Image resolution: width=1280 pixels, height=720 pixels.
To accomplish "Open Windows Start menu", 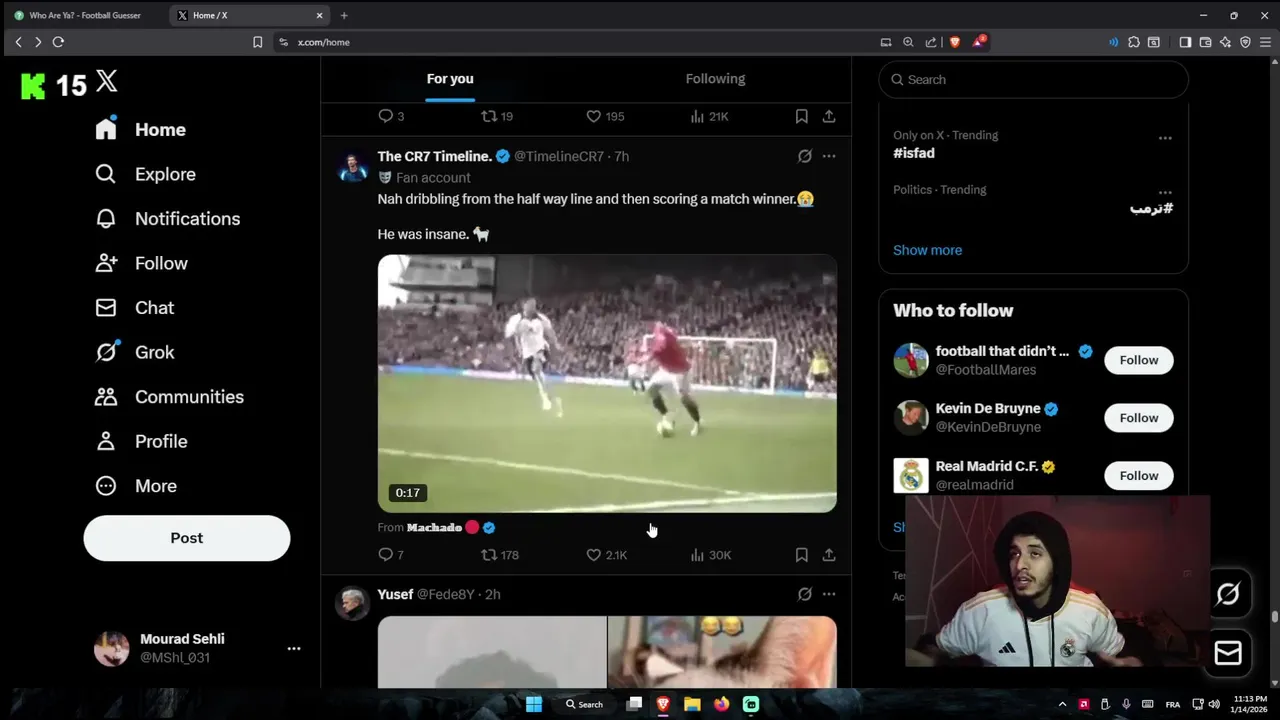I will (x=534, y=704).
